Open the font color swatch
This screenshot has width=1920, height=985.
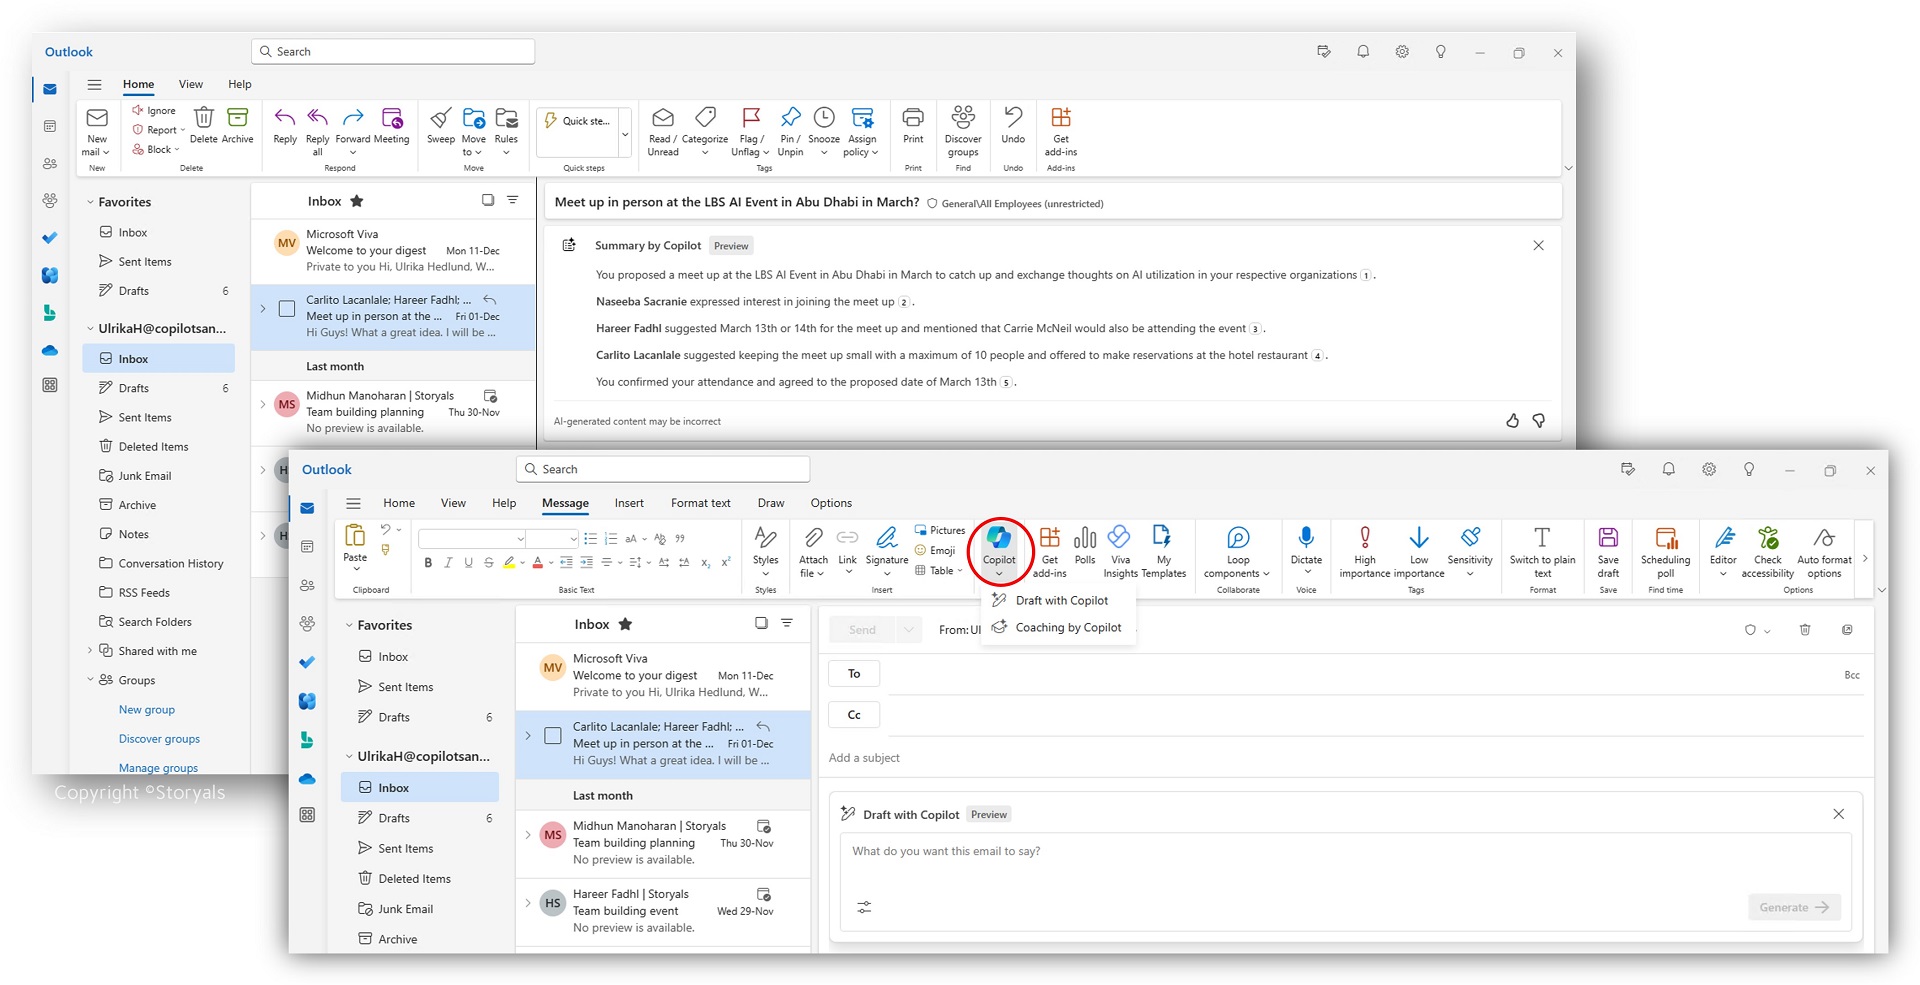point(540,563)
